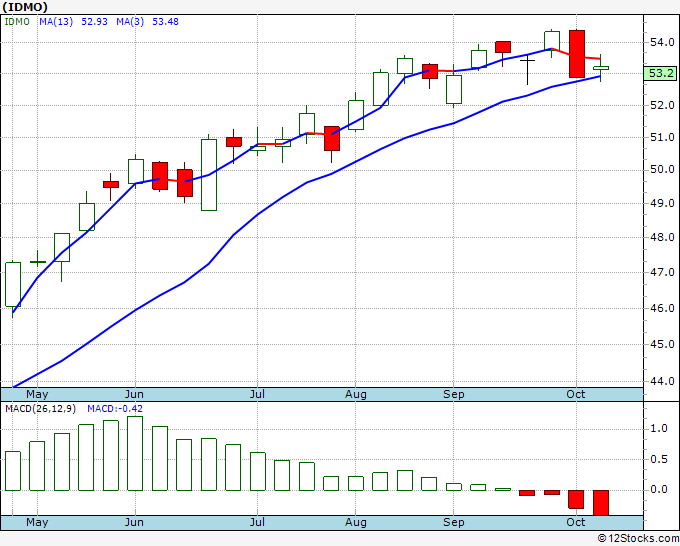Click the MA(3) legend label
This screenshot has height=546, width=680.
(130, 22)
